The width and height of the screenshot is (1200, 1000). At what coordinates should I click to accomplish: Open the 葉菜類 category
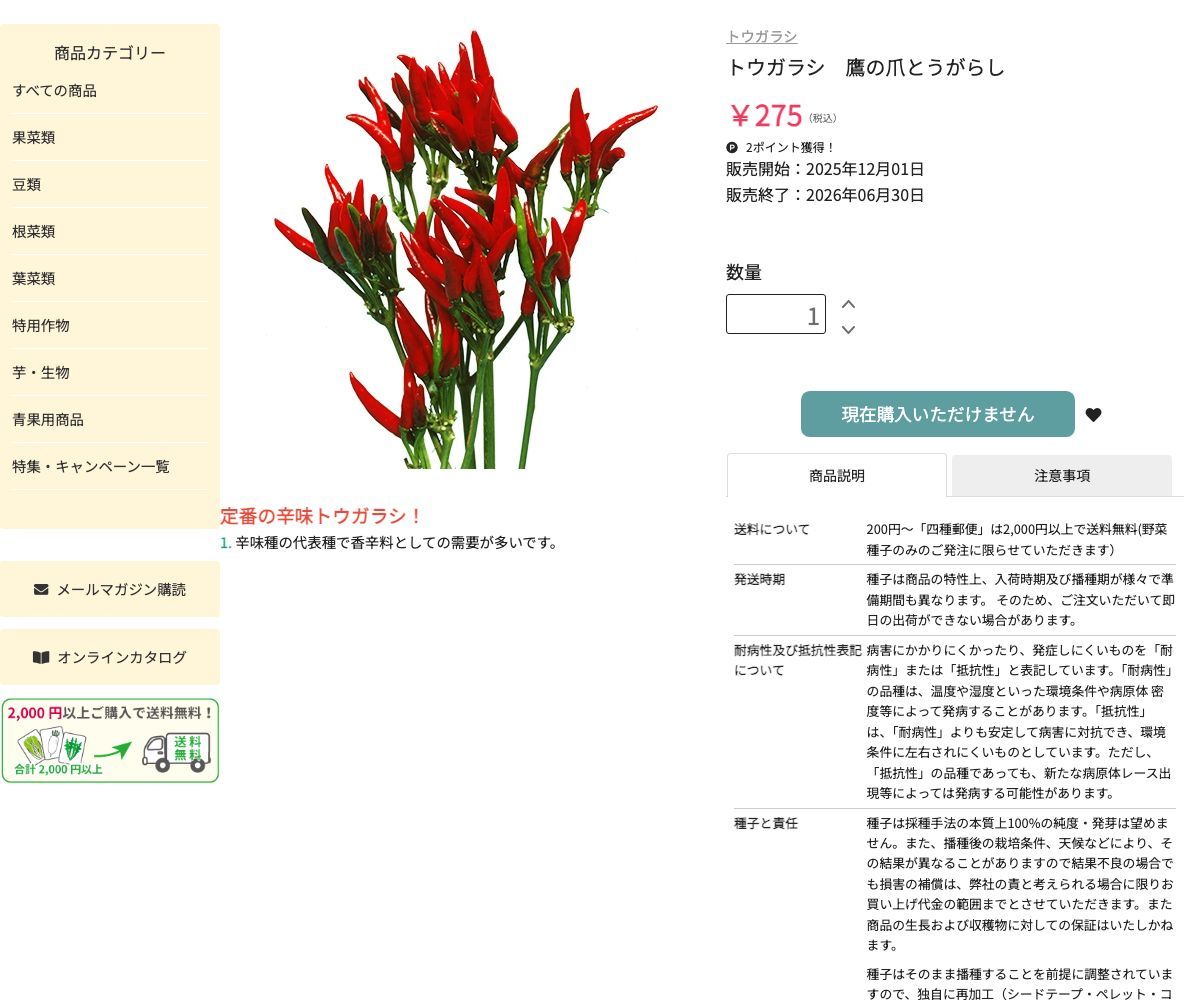[x=33, y=278]
